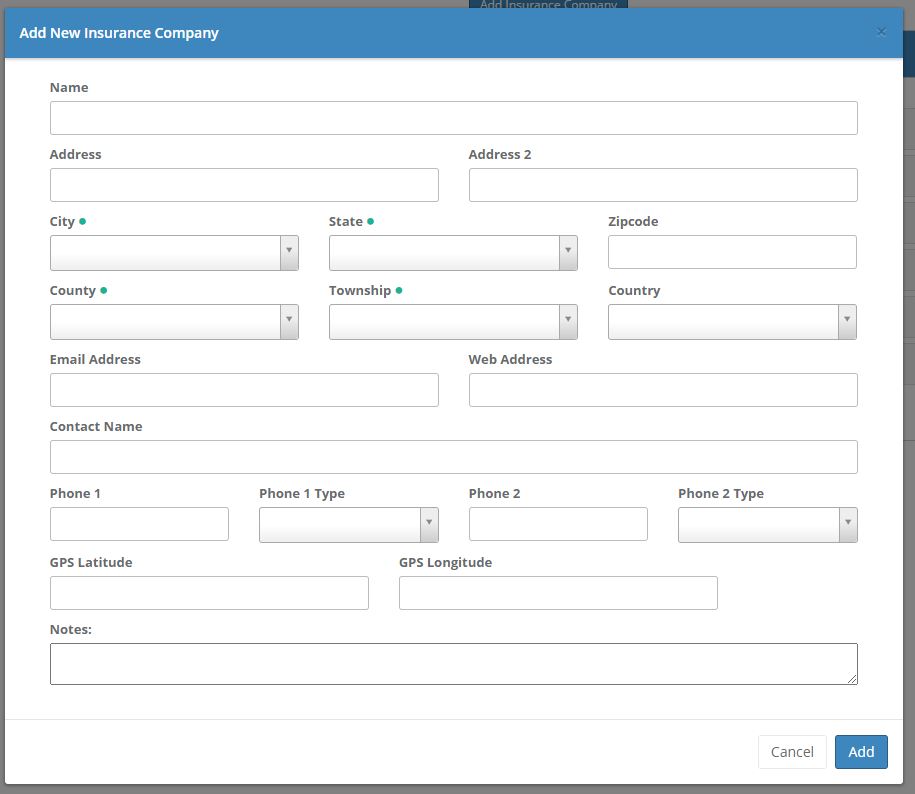Close the Add New Insurance Company dialog
The width and height of the screenshot is (915, 794).
pyautogui.click(x=881, y=32)
